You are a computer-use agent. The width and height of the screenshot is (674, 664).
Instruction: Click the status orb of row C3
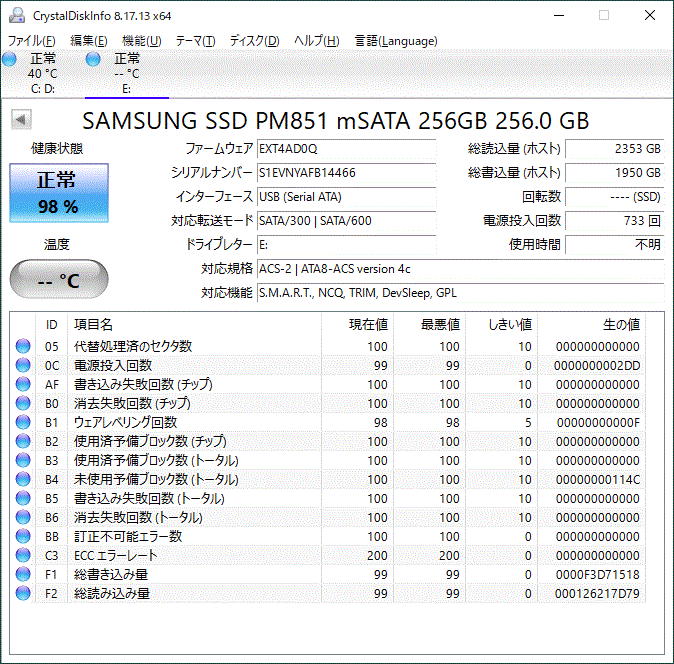[23, 555]
